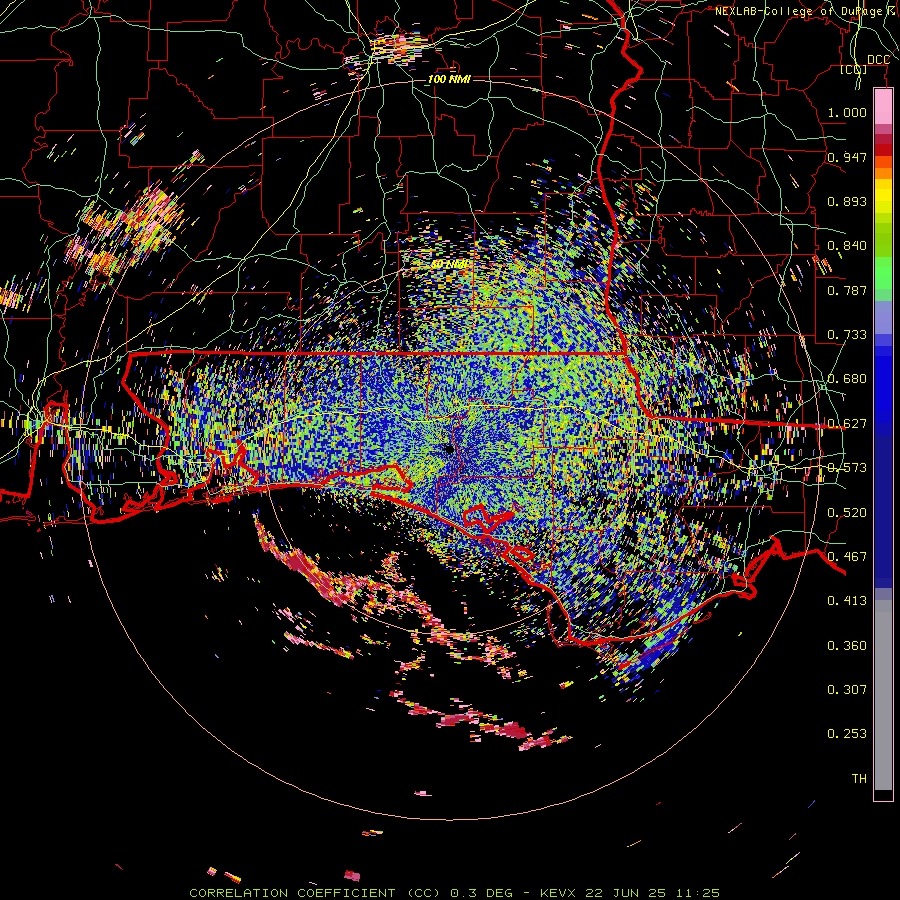Select the 0.733 scale value
The height and width of the screenshot is (900, 900).
(x=847, y=334)
